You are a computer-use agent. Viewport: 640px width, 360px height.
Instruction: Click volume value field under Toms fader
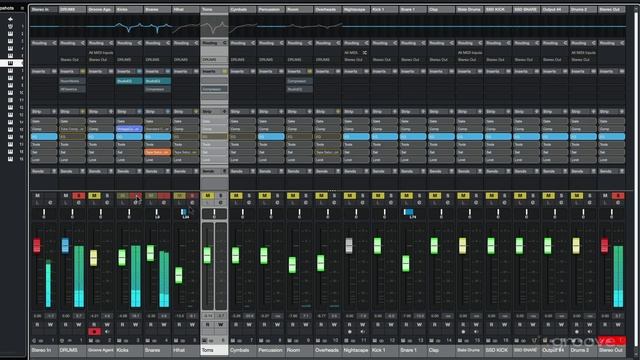208,316
